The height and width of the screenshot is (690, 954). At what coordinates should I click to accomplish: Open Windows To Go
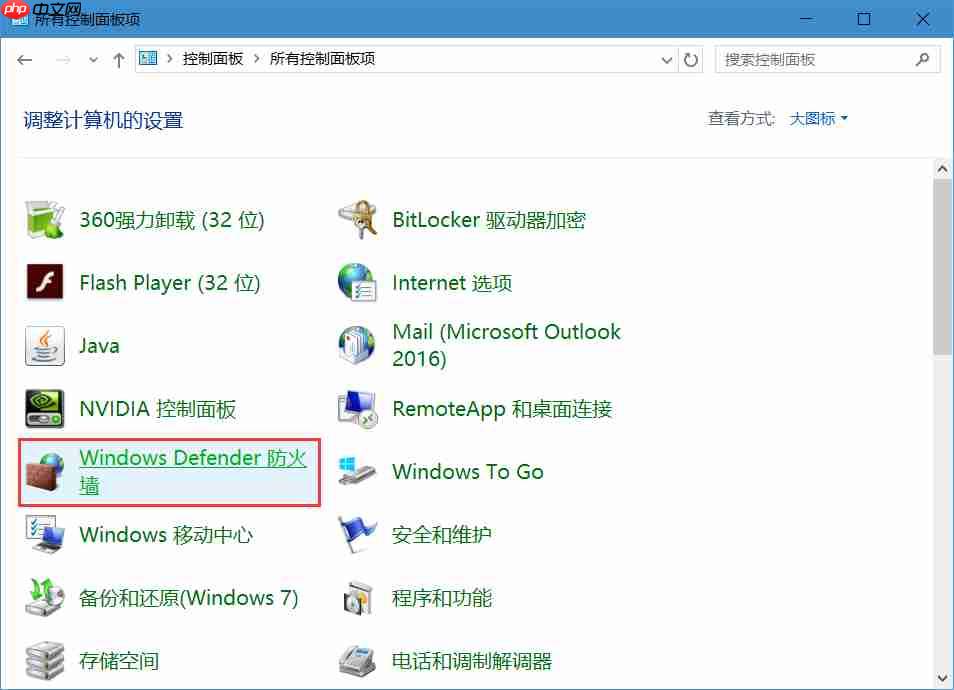click(468, 470)
